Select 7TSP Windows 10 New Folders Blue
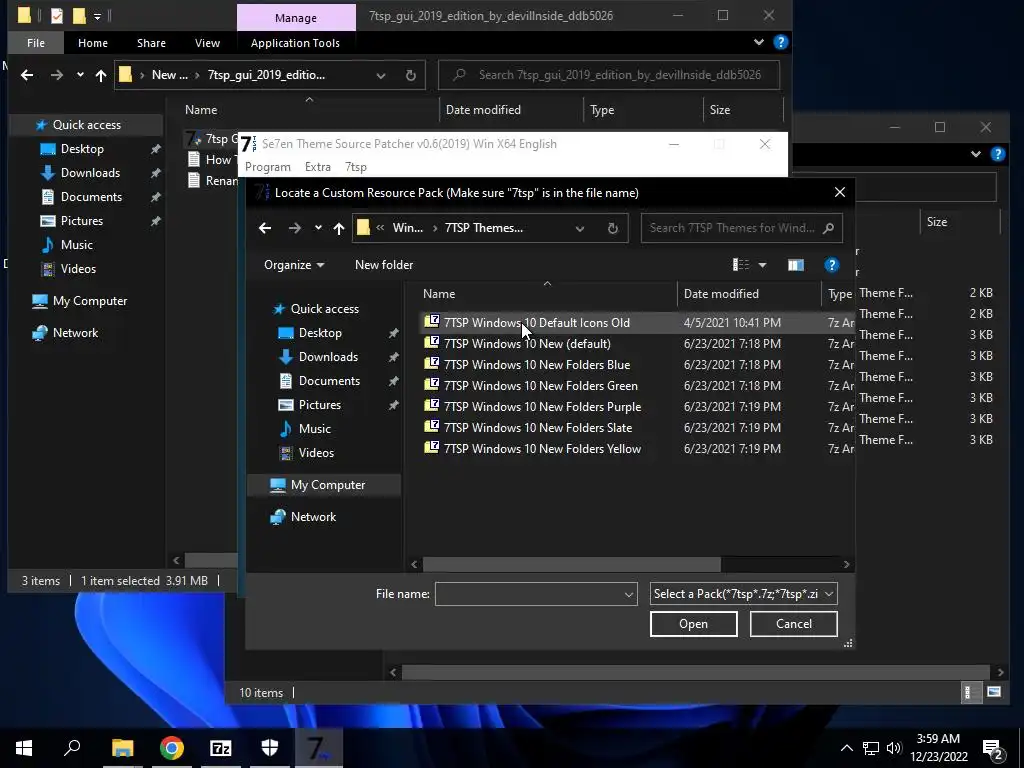 pos(536,364)
